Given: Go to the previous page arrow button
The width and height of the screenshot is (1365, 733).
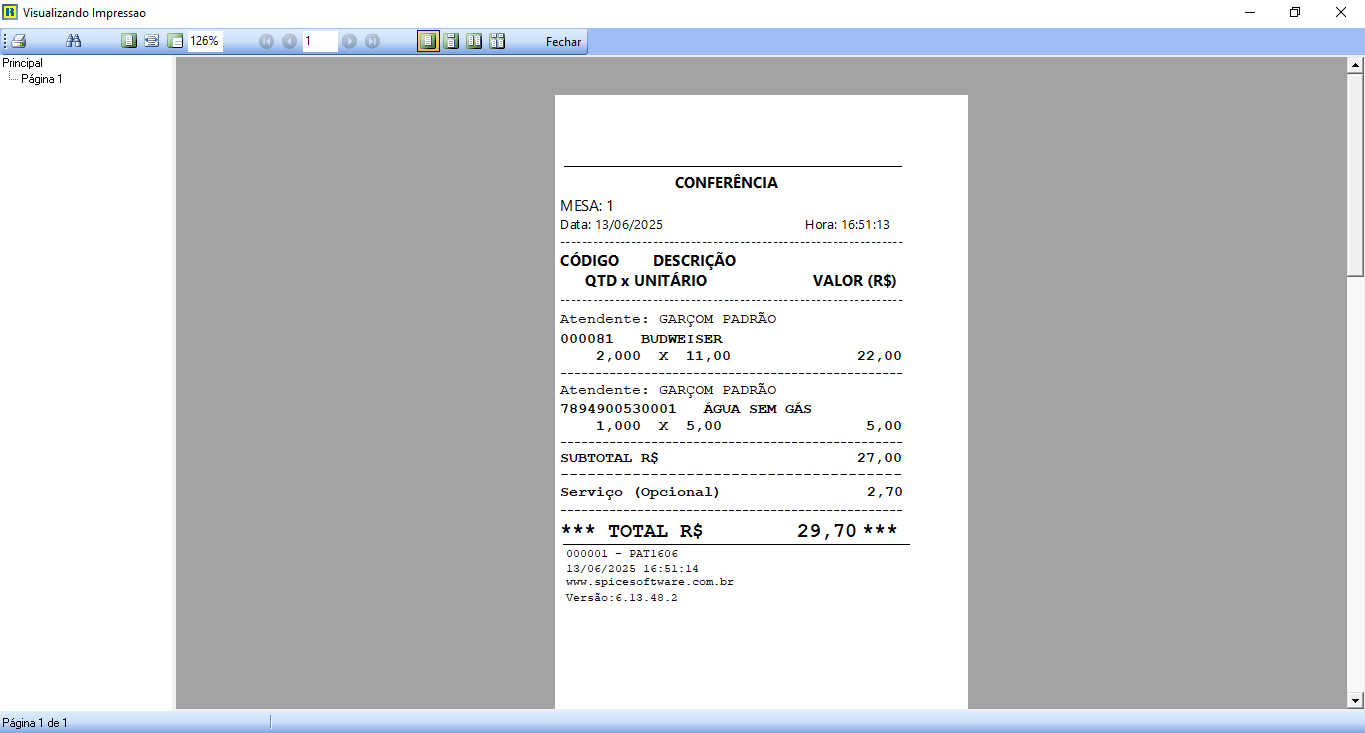Looking at the screenshot, I should tap(289, 41).
